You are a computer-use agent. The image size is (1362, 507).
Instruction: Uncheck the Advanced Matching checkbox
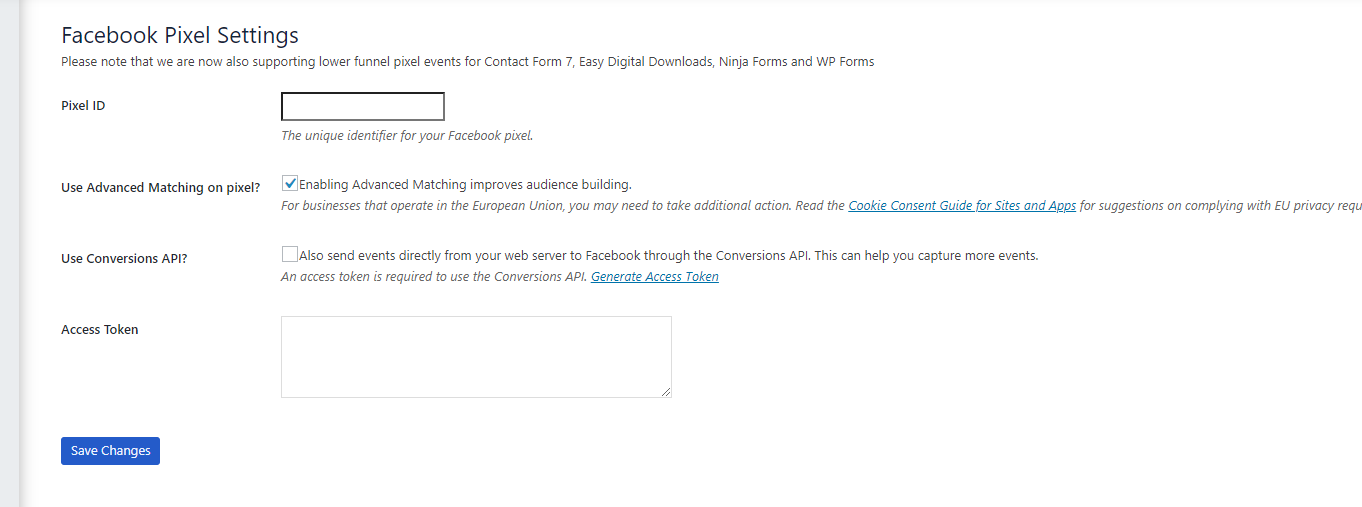[290, 184]
